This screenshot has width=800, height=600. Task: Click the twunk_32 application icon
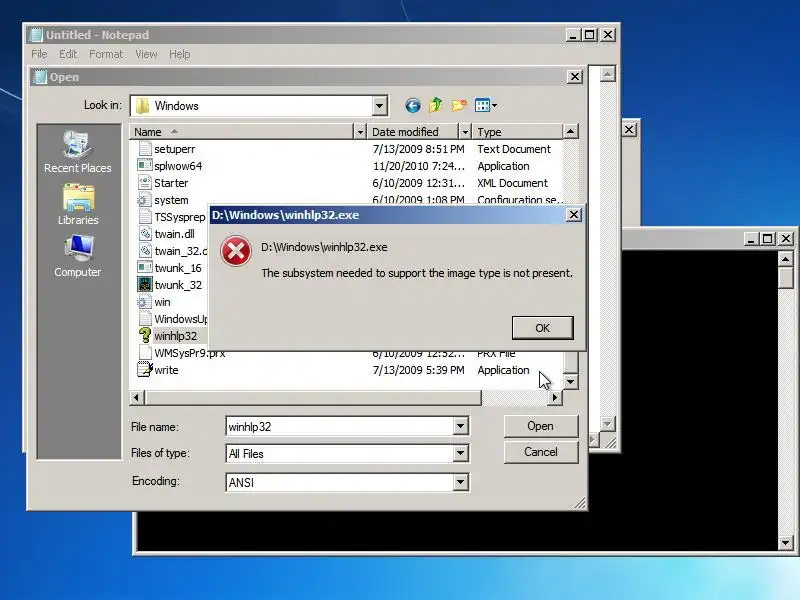tap(145, 284)
